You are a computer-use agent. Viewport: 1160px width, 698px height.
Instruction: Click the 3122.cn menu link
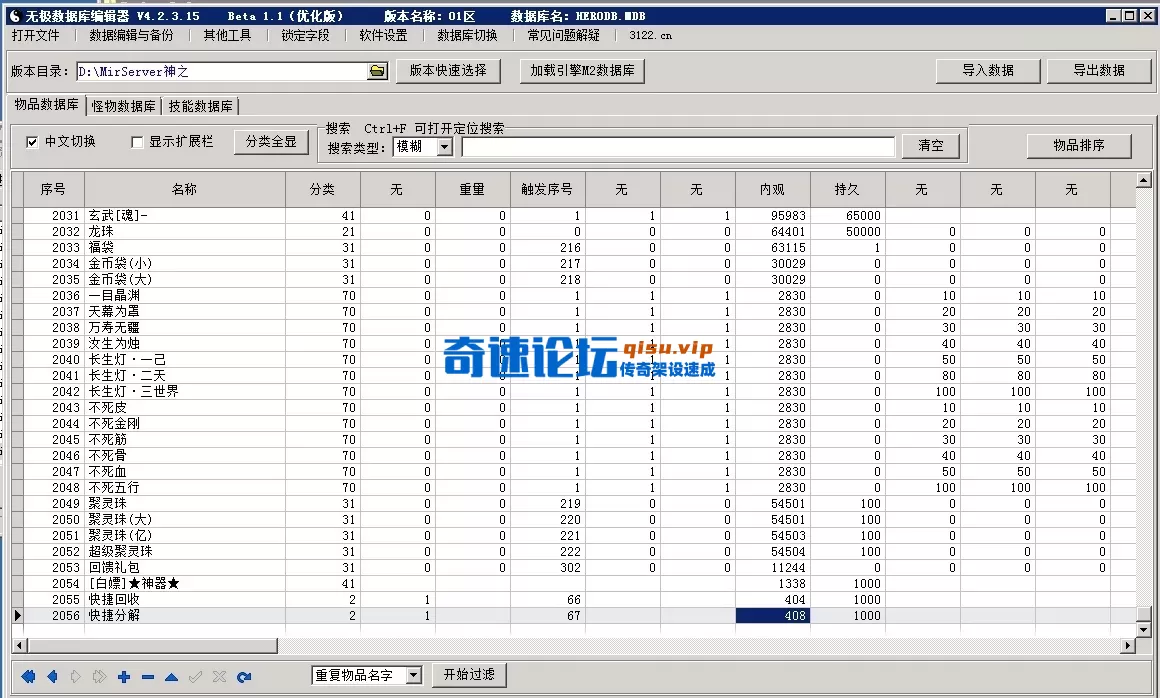[x=651, y=35]
